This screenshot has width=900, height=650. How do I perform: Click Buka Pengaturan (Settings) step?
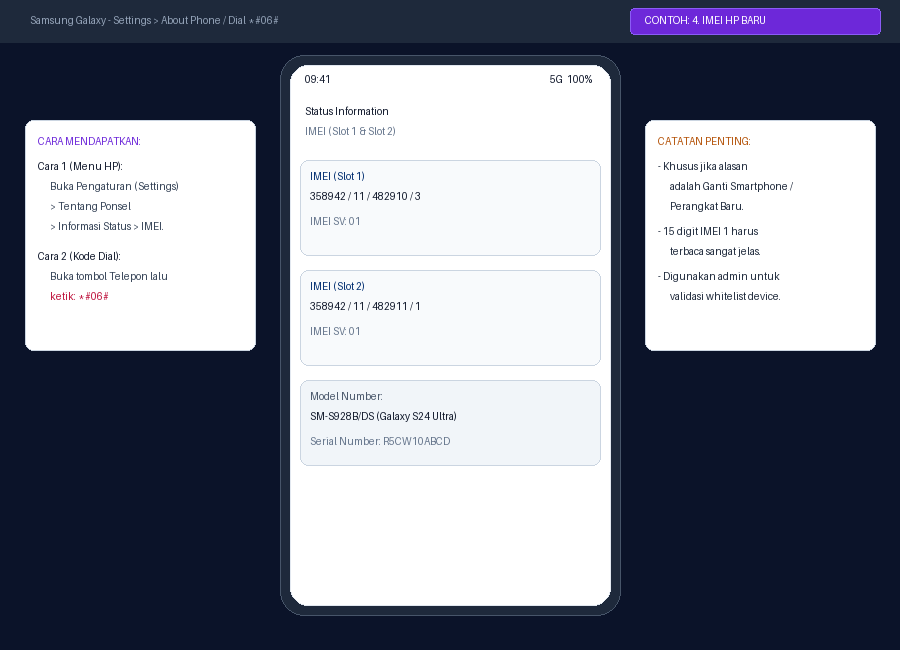tap(114, 187)
